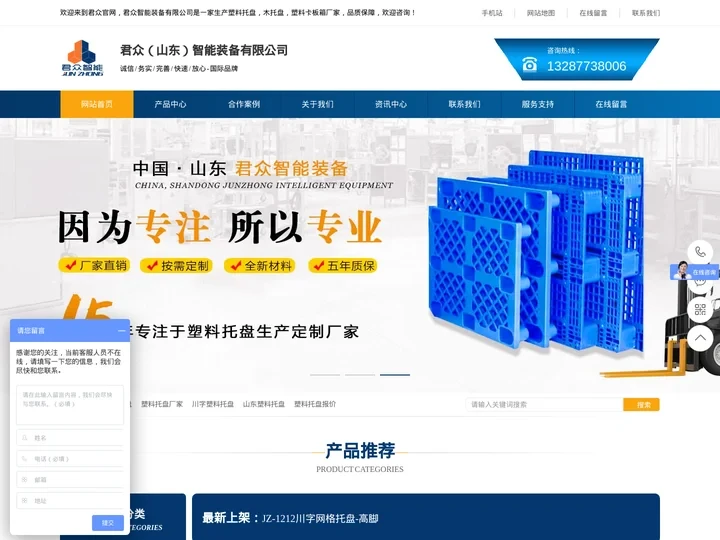Select 在线留言 in the blue navigation bar

pyautogui.click(x=611, y=104)
